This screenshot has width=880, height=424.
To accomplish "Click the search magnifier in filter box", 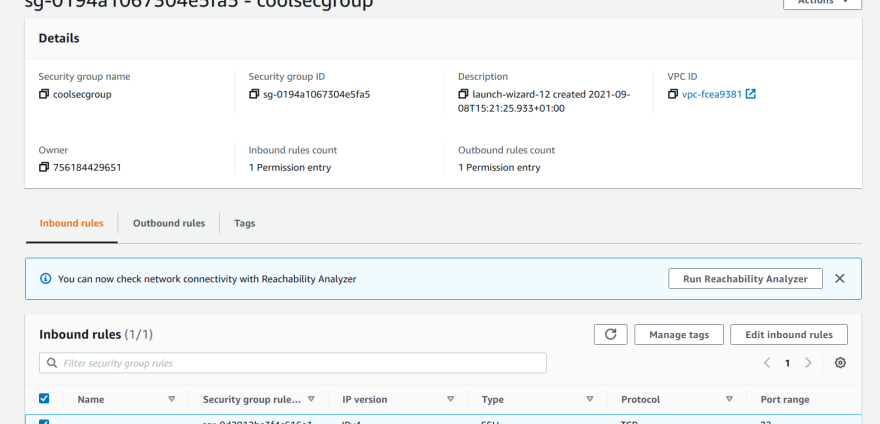I will [52, 363].
